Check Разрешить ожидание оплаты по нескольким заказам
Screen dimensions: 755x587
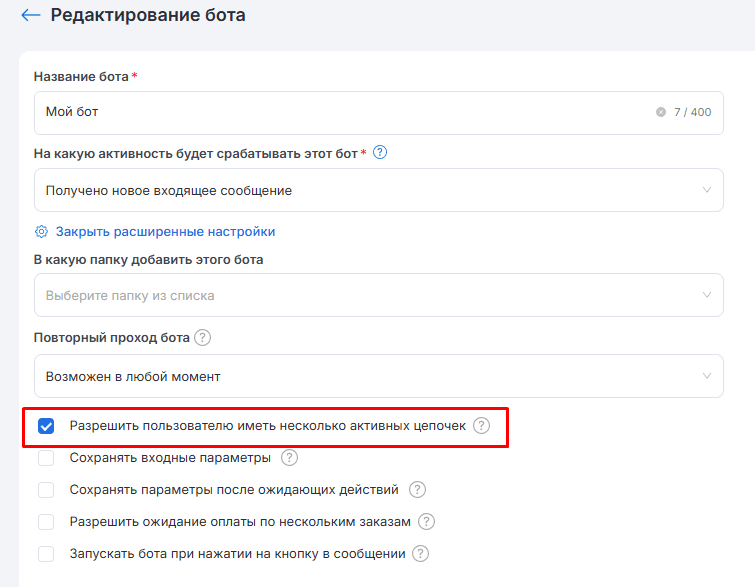coord(46,522)
